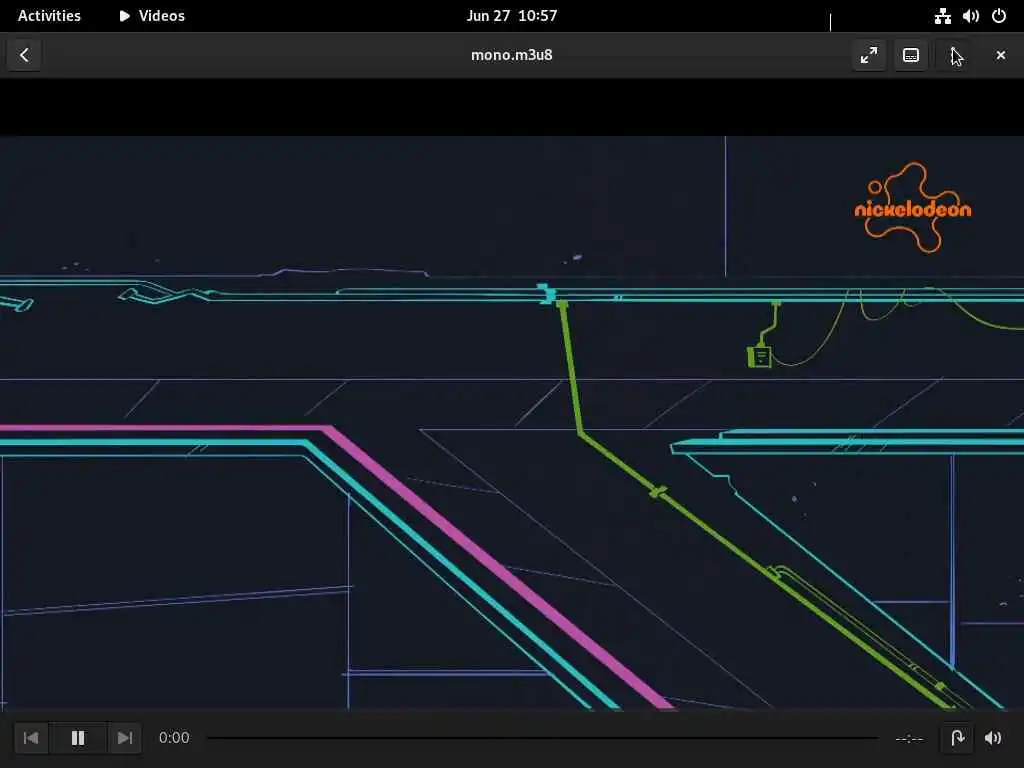Image resolution: width=1024 pixels, height=768 pixels.
Task: Click the mono.m3u8 title text
Action: tap(512, 55)
